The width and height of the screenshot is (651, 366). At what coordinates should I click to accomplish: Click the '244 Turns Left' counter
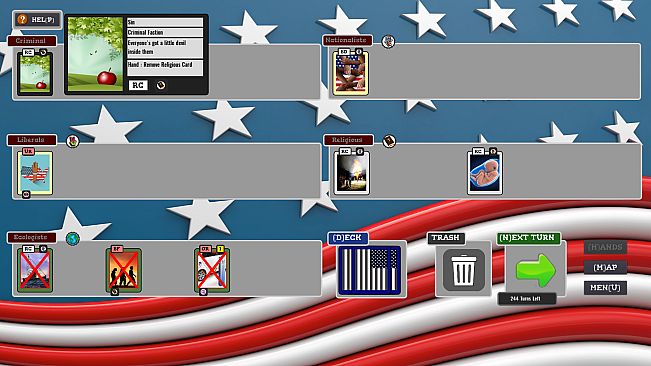coord(526,299)
